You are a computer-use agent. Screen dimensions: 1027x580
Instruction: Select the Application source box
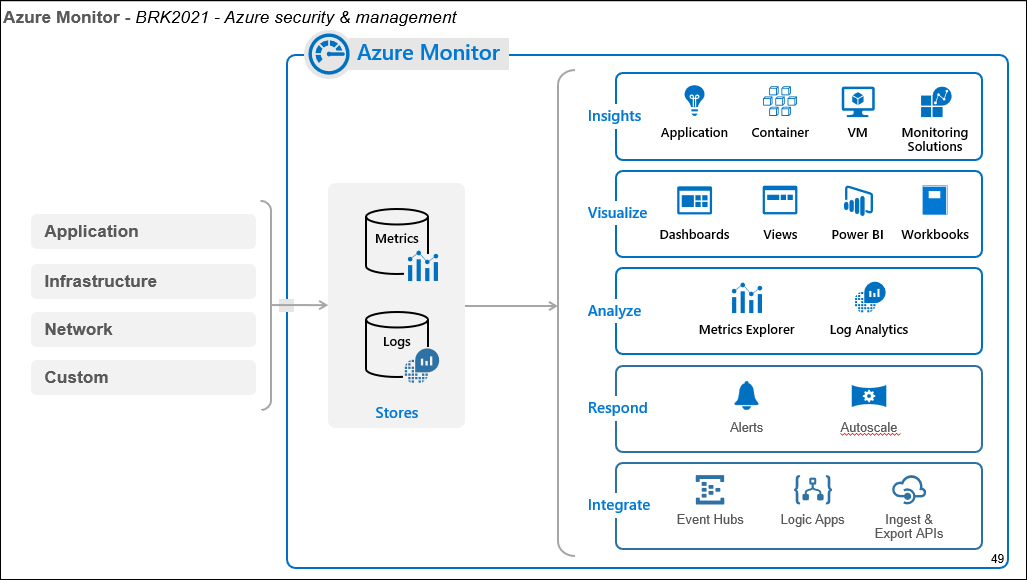(143, 231)
